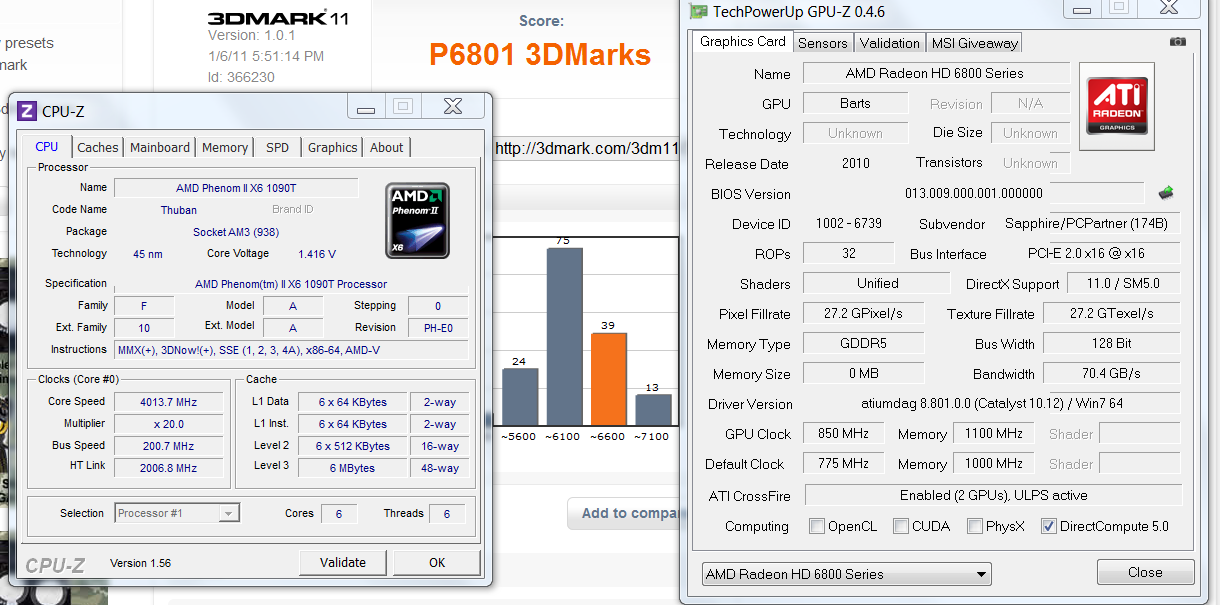Image resolution: width=1220 pixels, height=605 pixels.
Task: Open the Processor #1 selection dropdown
Action: coord(177,513)
